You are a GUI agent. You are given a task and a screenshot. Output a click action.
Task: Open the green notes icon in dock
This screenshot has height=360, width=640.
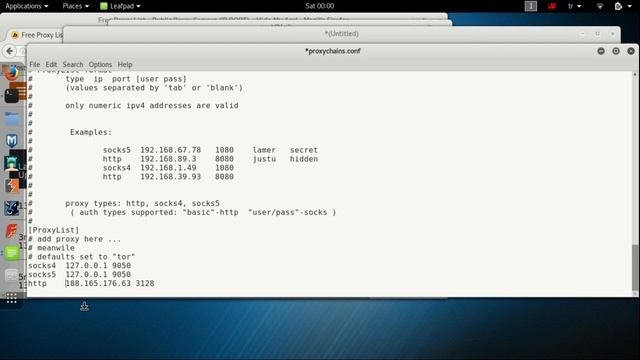(x=11, y=253)
